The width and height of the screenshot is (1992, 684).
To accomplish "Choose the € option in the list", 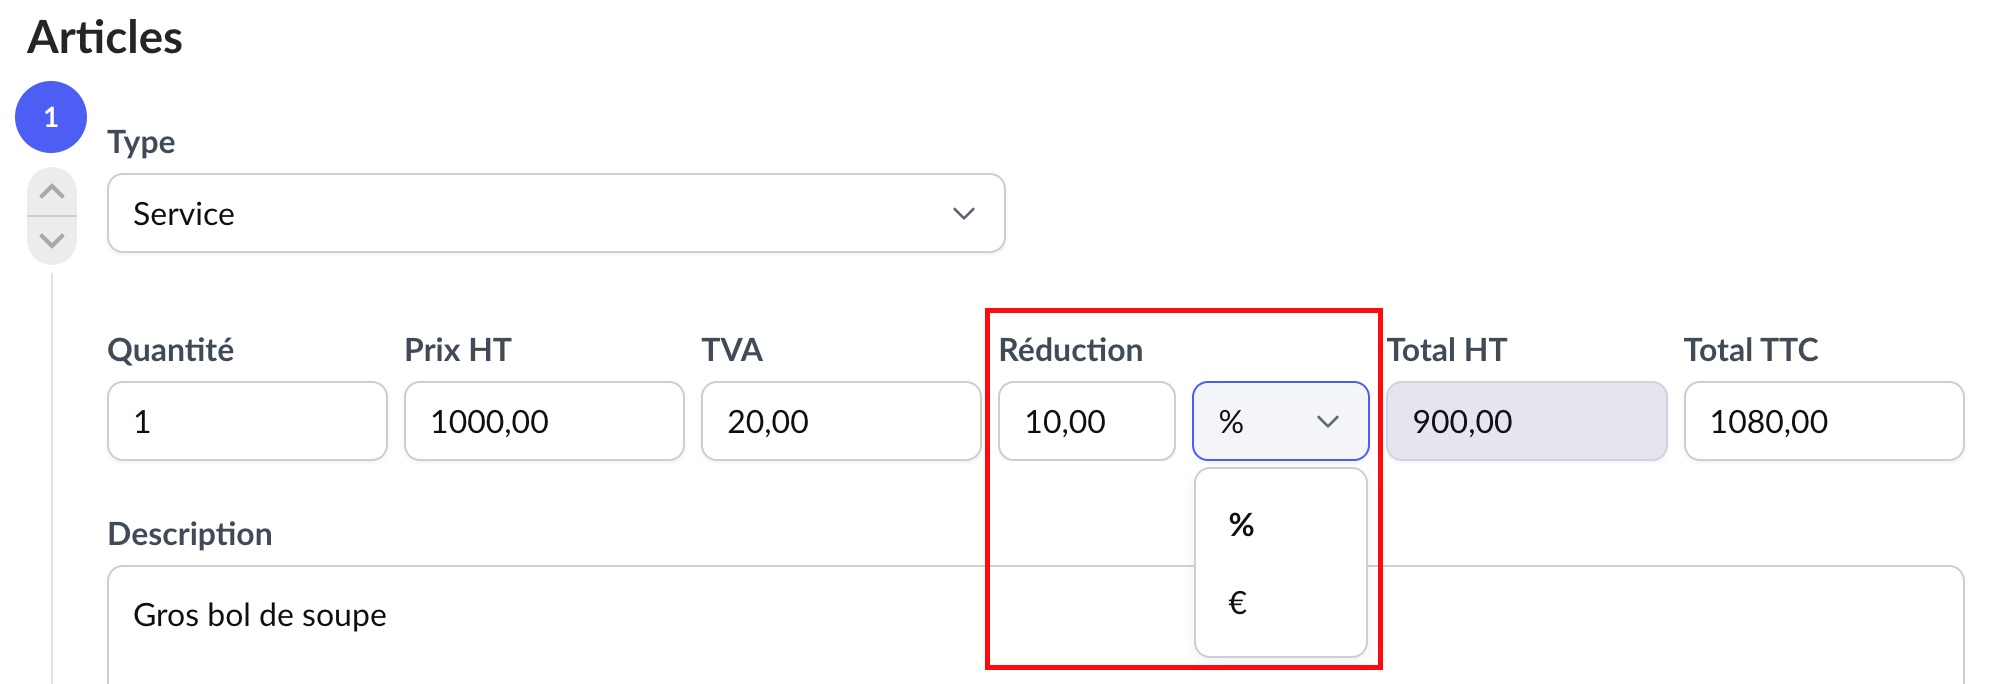I will click(x=1238, y=603).
